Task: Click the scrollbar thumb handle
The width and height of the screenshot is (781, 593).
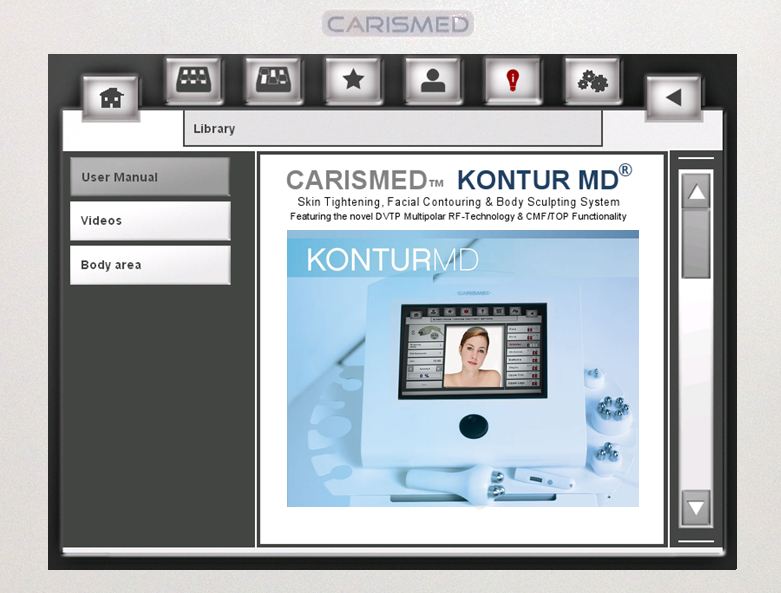Action: click(696, 243)
